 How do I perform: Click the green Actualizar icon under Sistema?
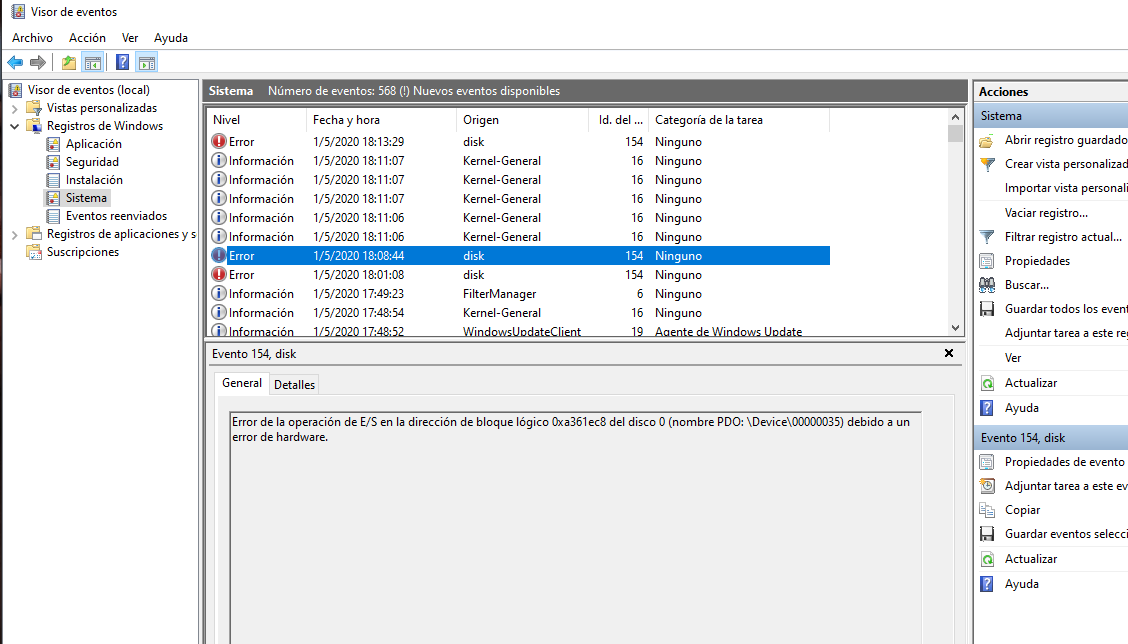click(x=987, y=383)
